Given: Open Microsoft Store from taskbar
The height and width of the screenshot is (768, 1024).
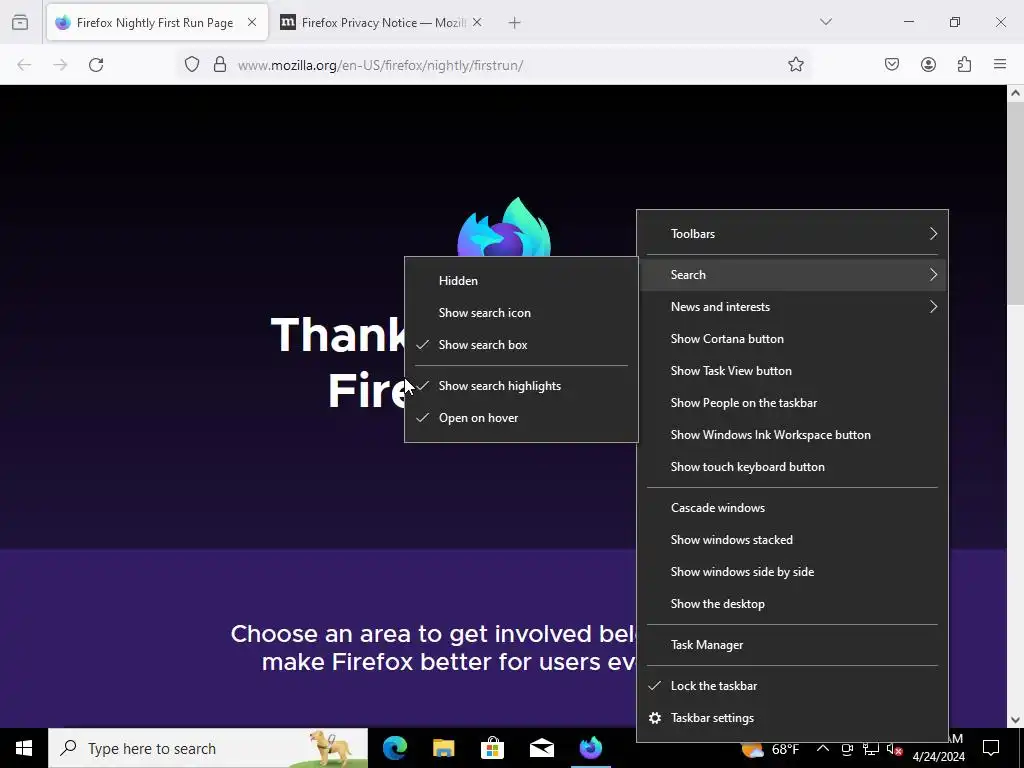Looking at the screenshot, I should (x=492, y=748).
